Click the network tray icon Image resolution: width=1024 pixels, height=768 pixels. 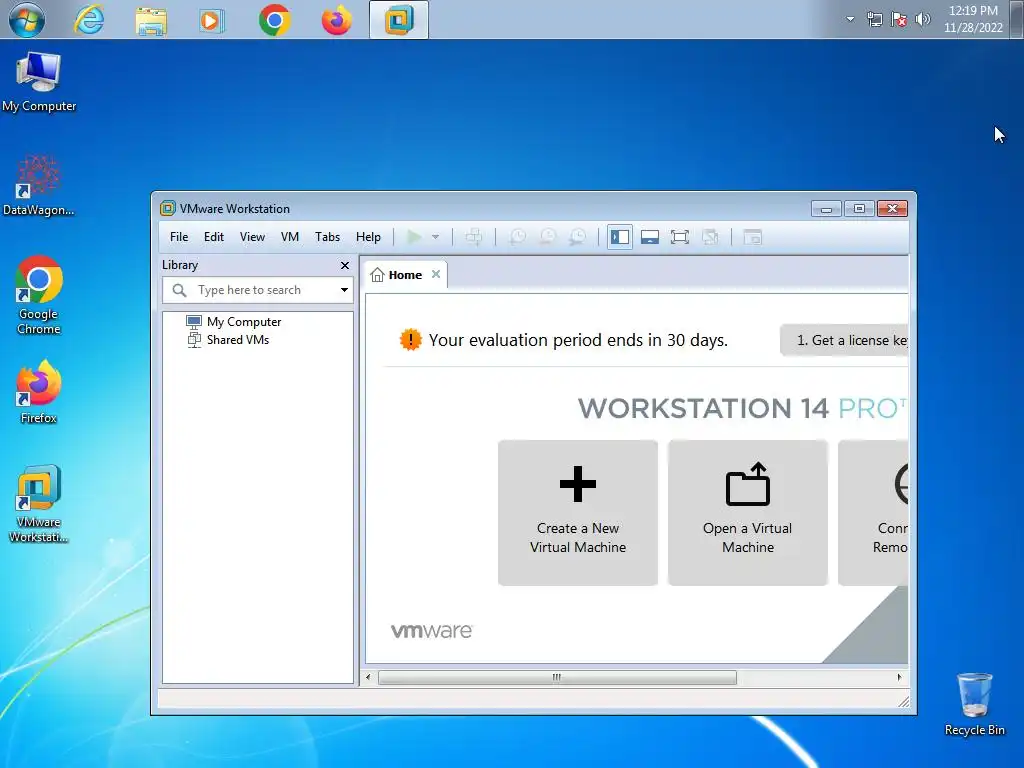click(874, 19)
